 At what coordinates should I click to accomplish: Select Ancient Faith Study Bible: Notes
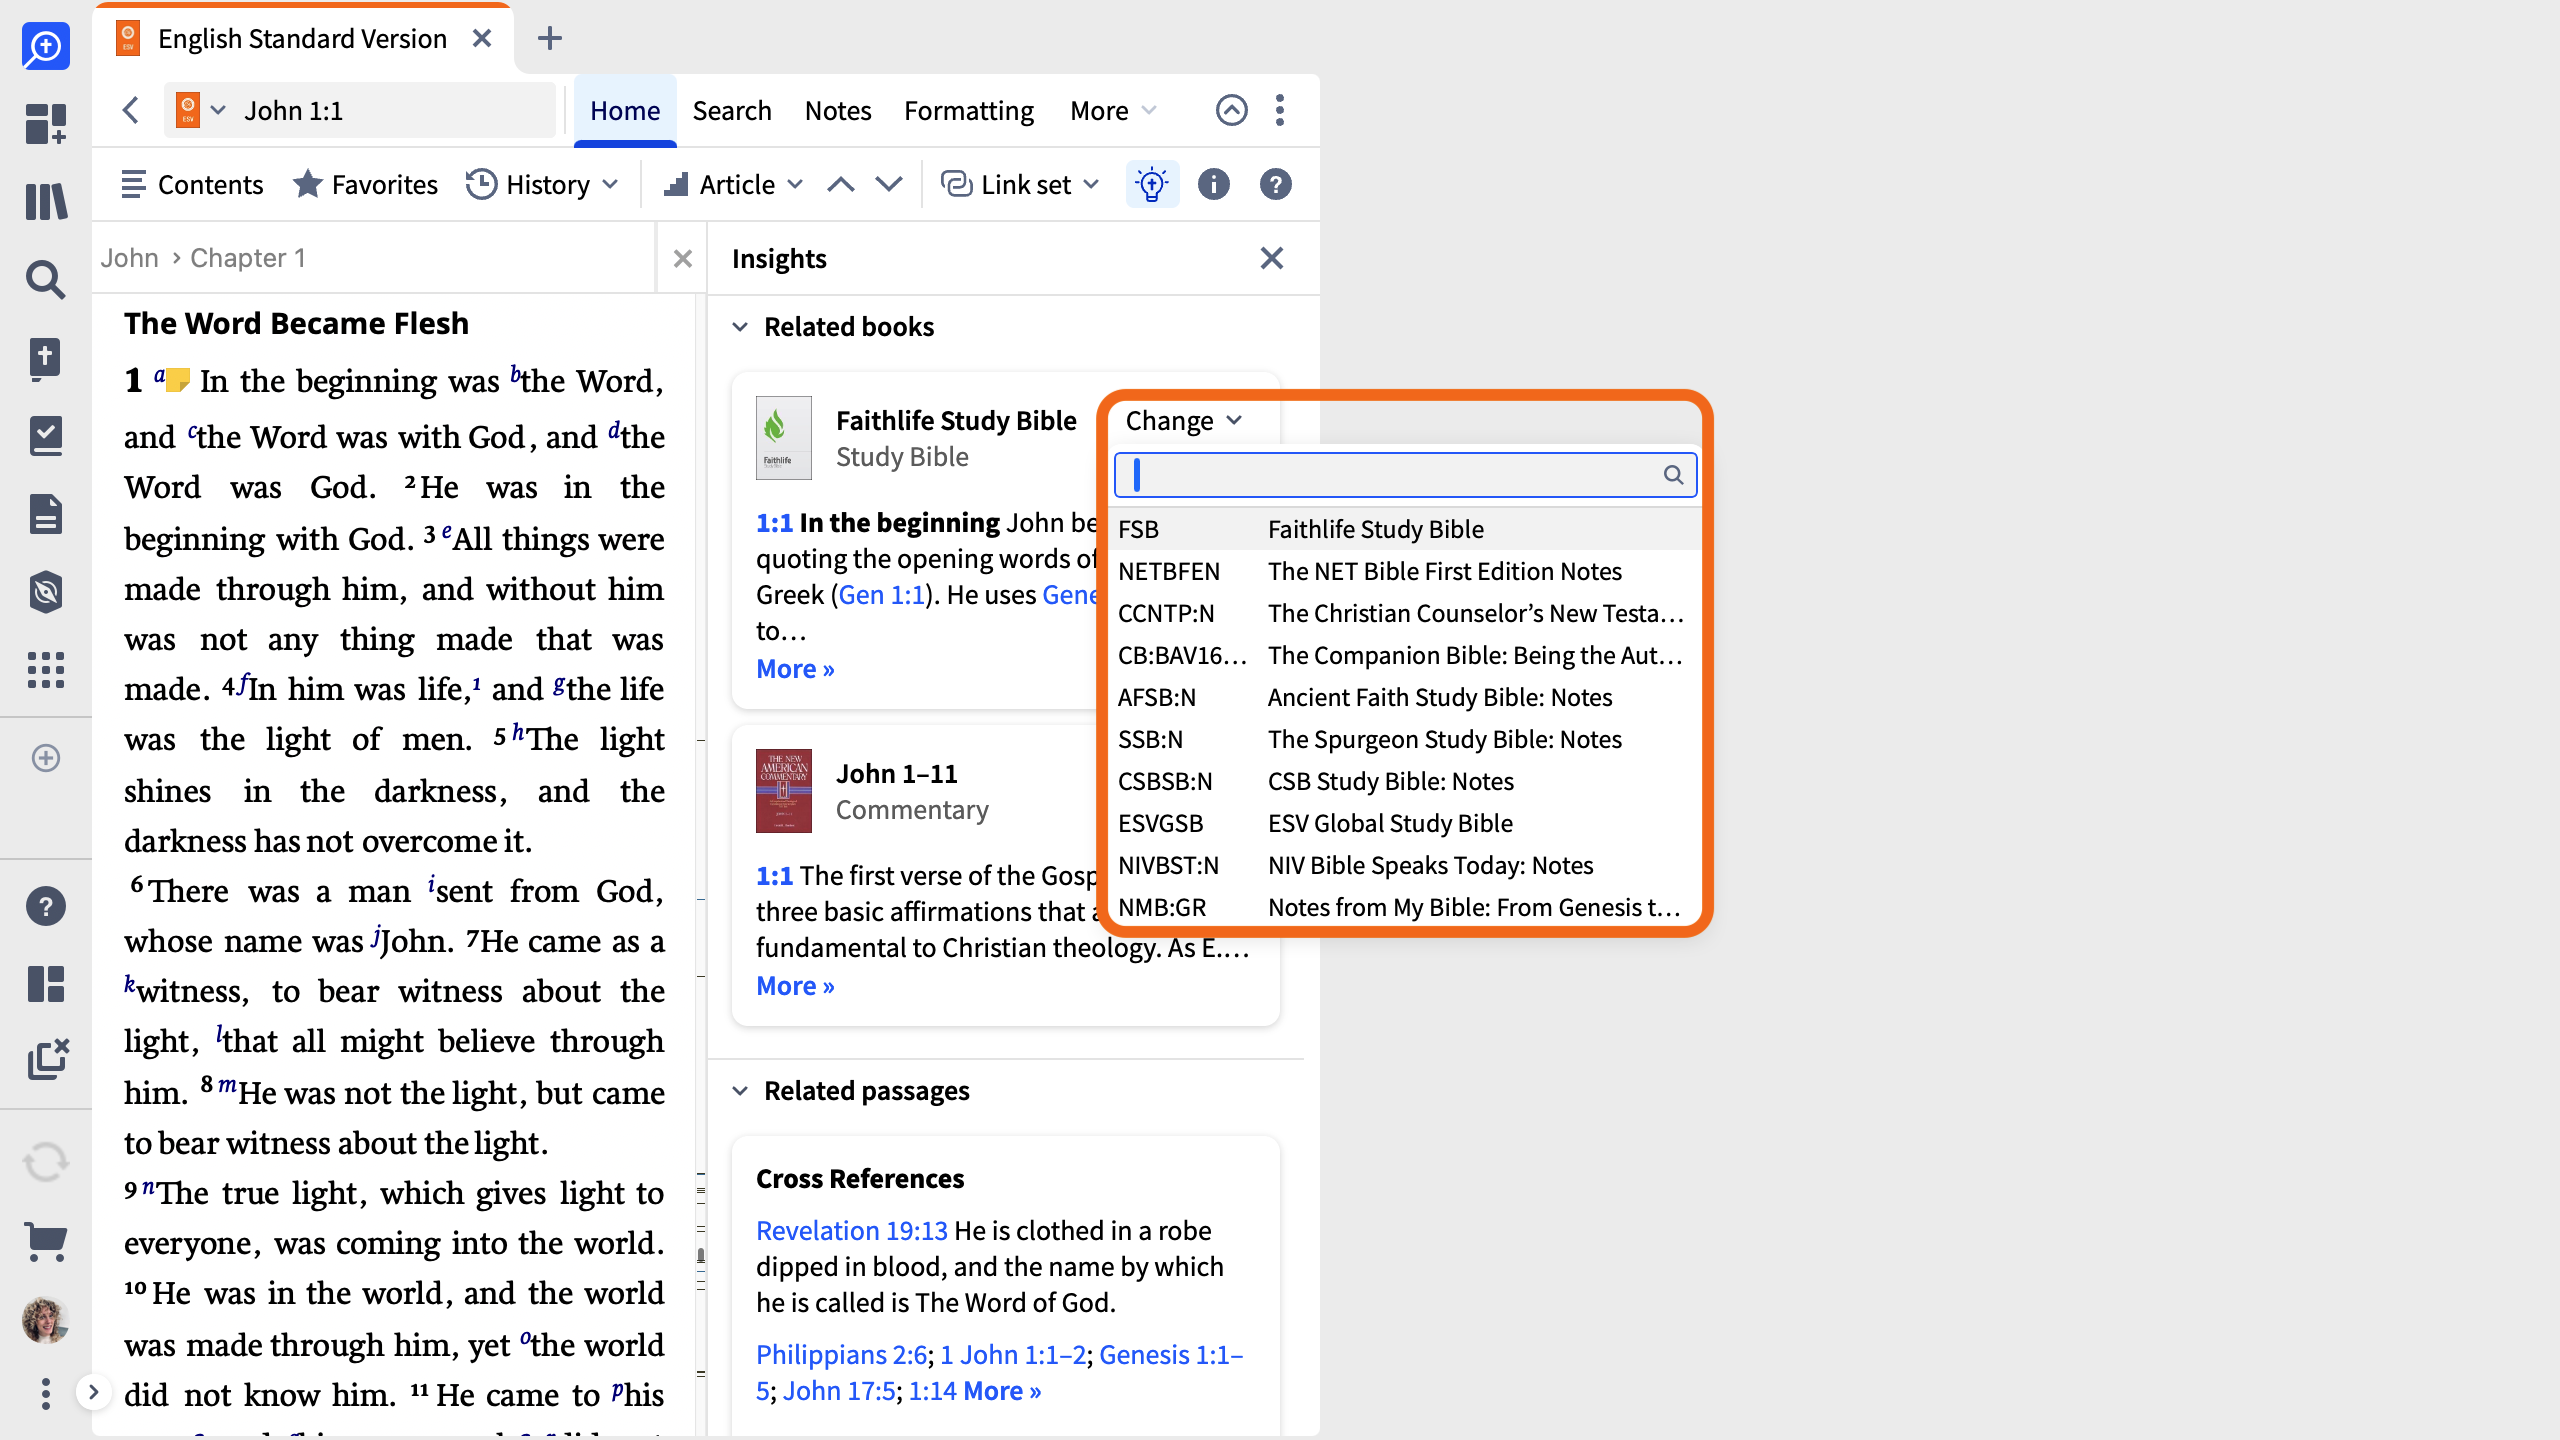tap(1406, 697)
